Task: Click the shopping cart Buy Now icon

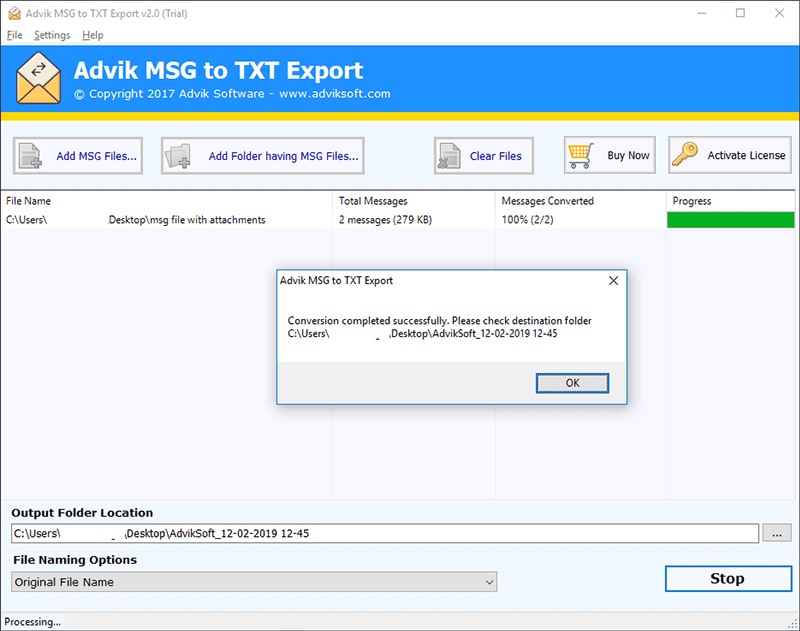Action: click(581, 155)
